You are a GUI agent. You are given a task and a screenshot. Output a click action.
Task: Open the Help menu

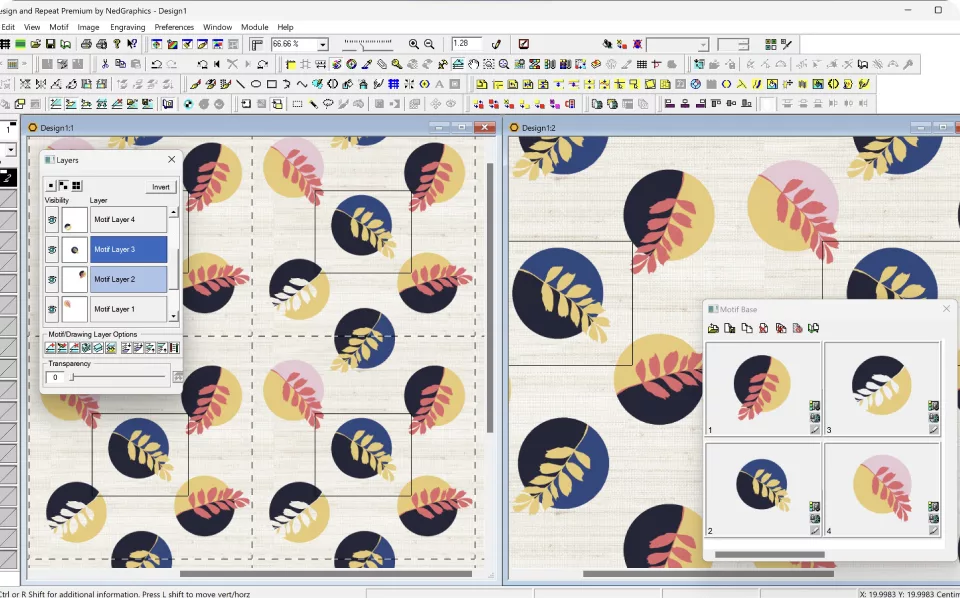pos(285,27)
